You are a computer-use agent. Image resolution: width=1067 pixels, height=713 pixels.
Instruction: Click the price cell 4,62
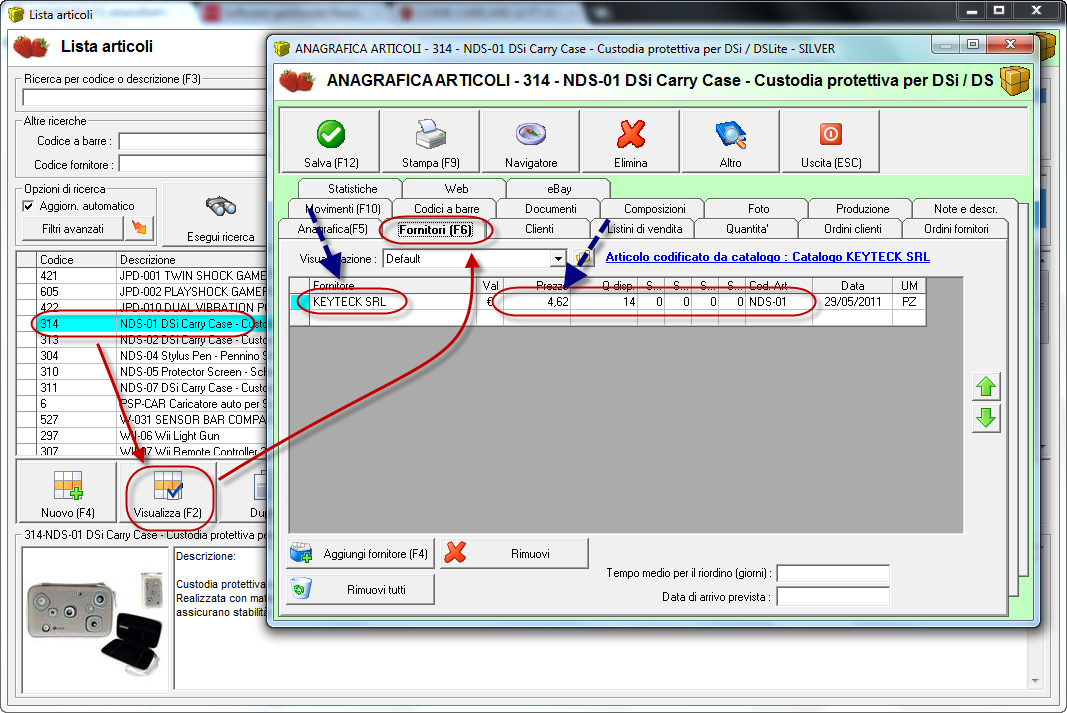[x=536, y=301]
